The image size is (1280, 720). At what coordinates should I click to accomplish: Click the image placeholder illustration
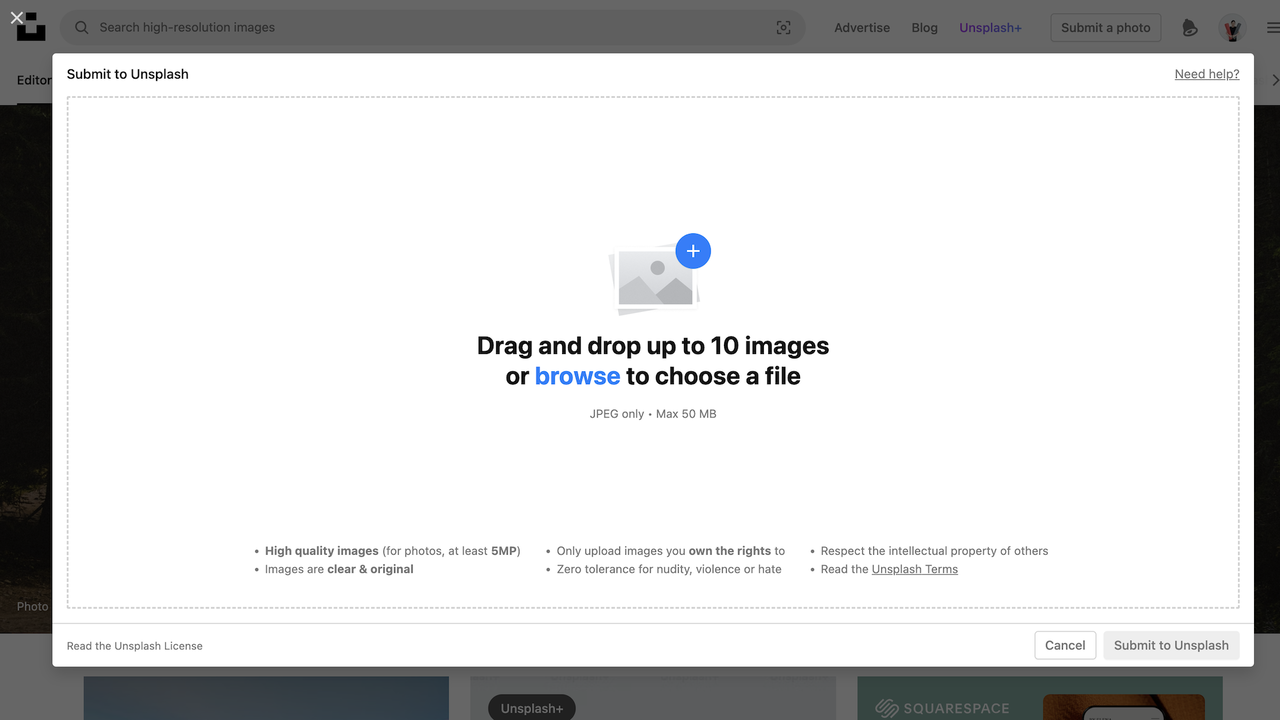(655, 278)
